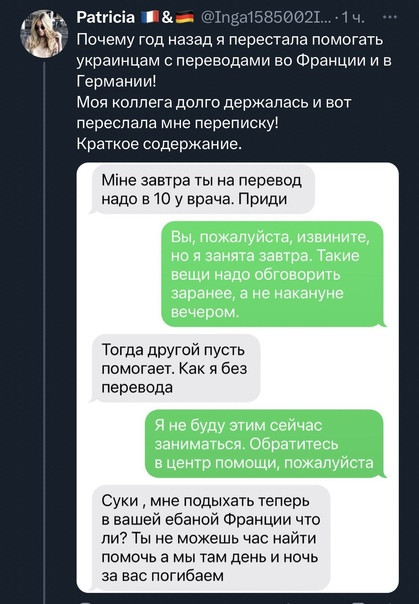
Task: Open the gray bubble 'Міне завтра ты на перевод'
Action: [203, 189]
